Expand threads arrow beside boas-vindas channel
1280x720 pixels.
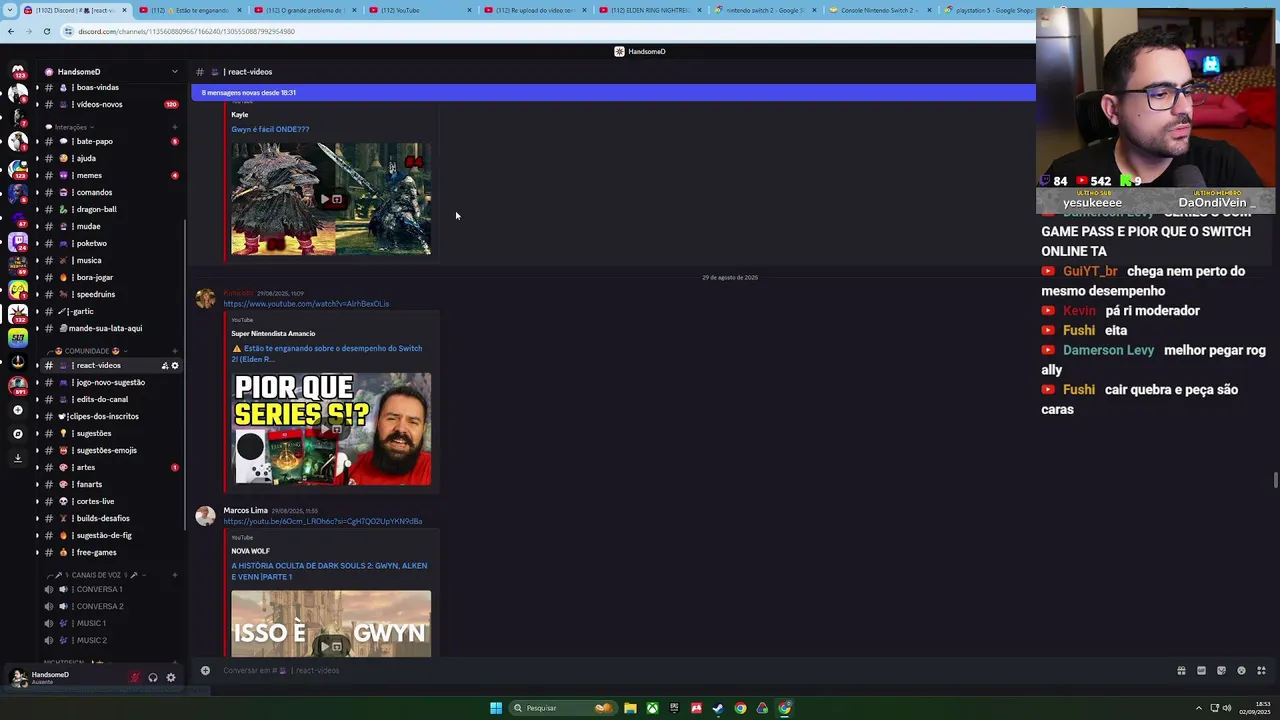pos(37,87)
